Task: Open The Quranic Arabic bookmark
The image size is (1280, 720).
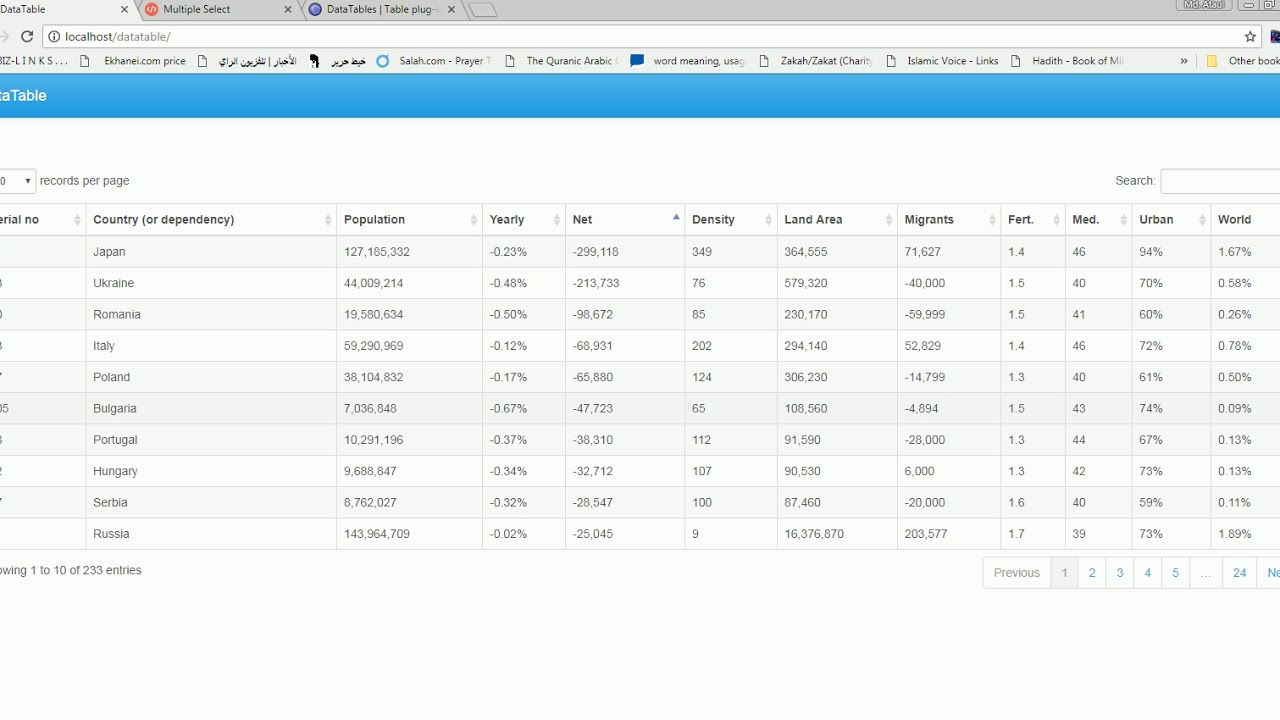Action: coord(560,61)
